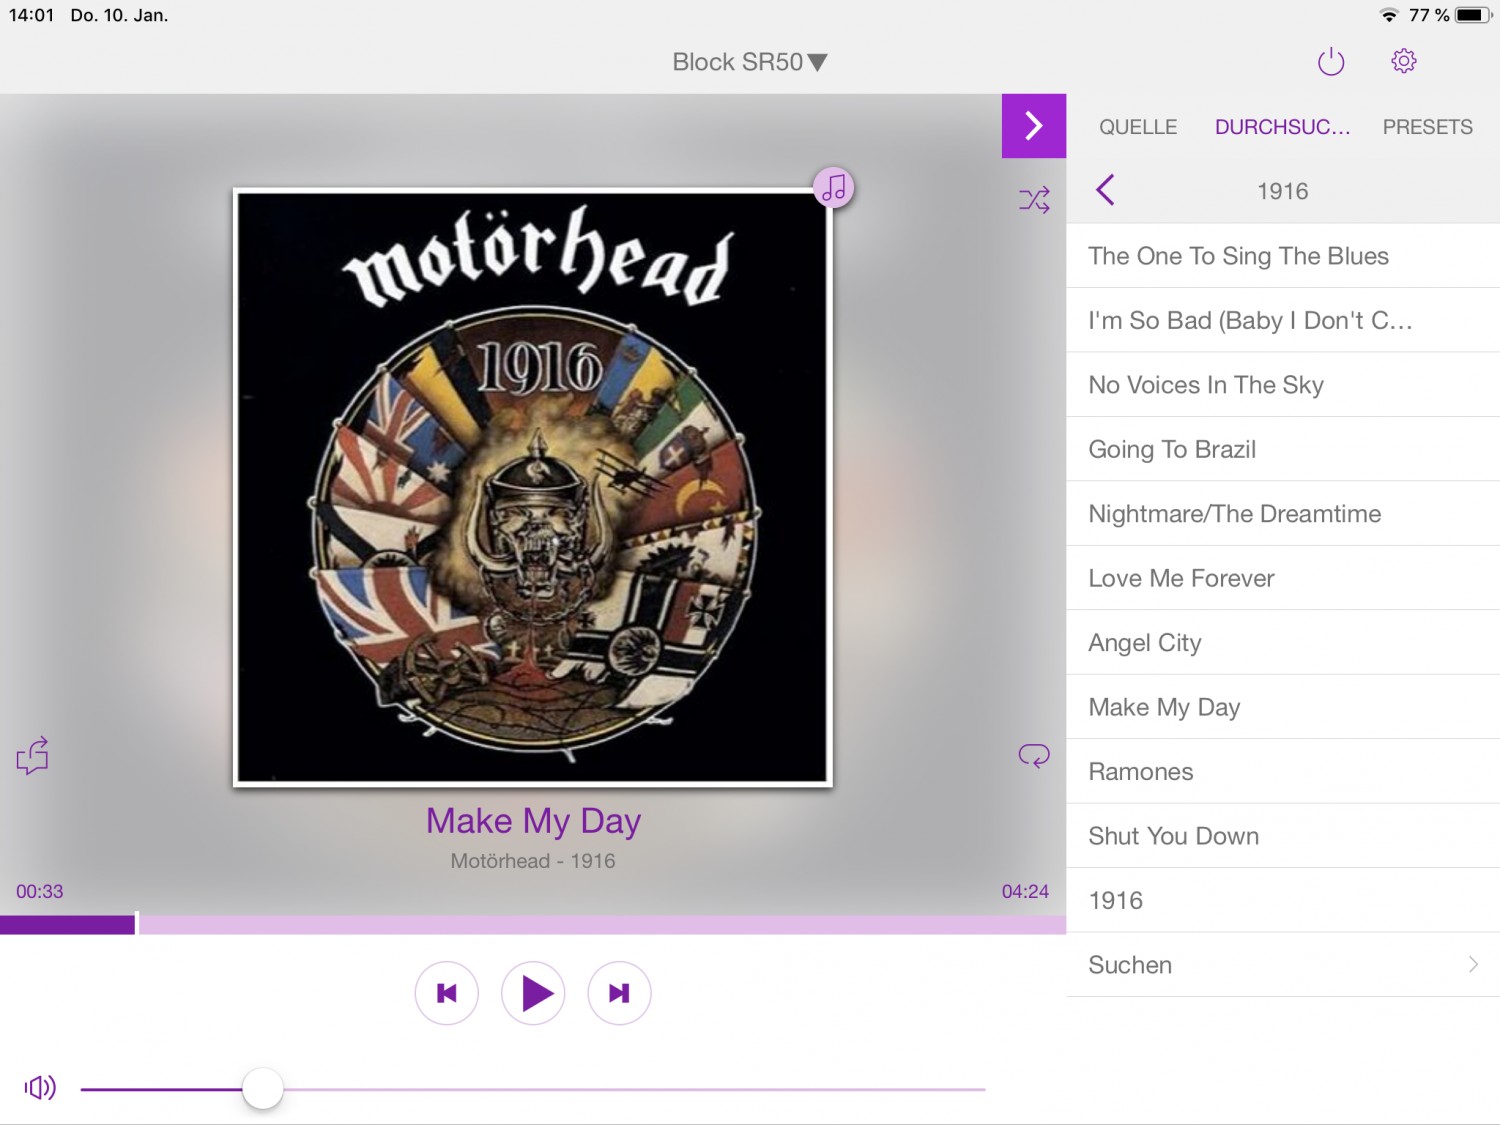Tap the status bar clock 14:01
Image resolution: width=1500 pixels, height=1125 pixels.
(x=31, y=15)
